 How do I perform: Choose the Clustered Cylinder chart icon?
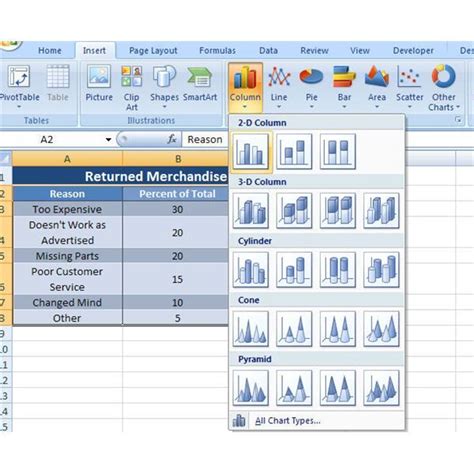251,270
